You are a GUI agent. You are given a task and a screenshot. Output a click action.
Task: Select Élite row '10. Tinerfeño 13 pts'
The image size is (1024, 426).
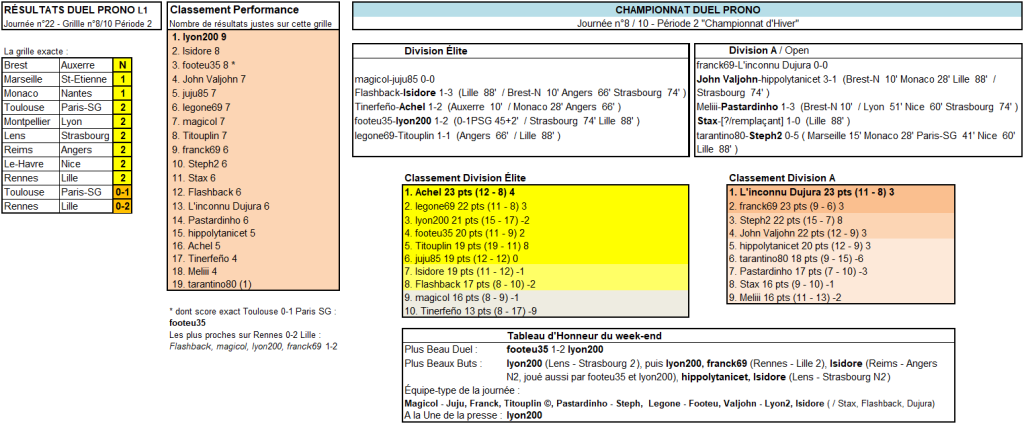click(x=545, y=311)
